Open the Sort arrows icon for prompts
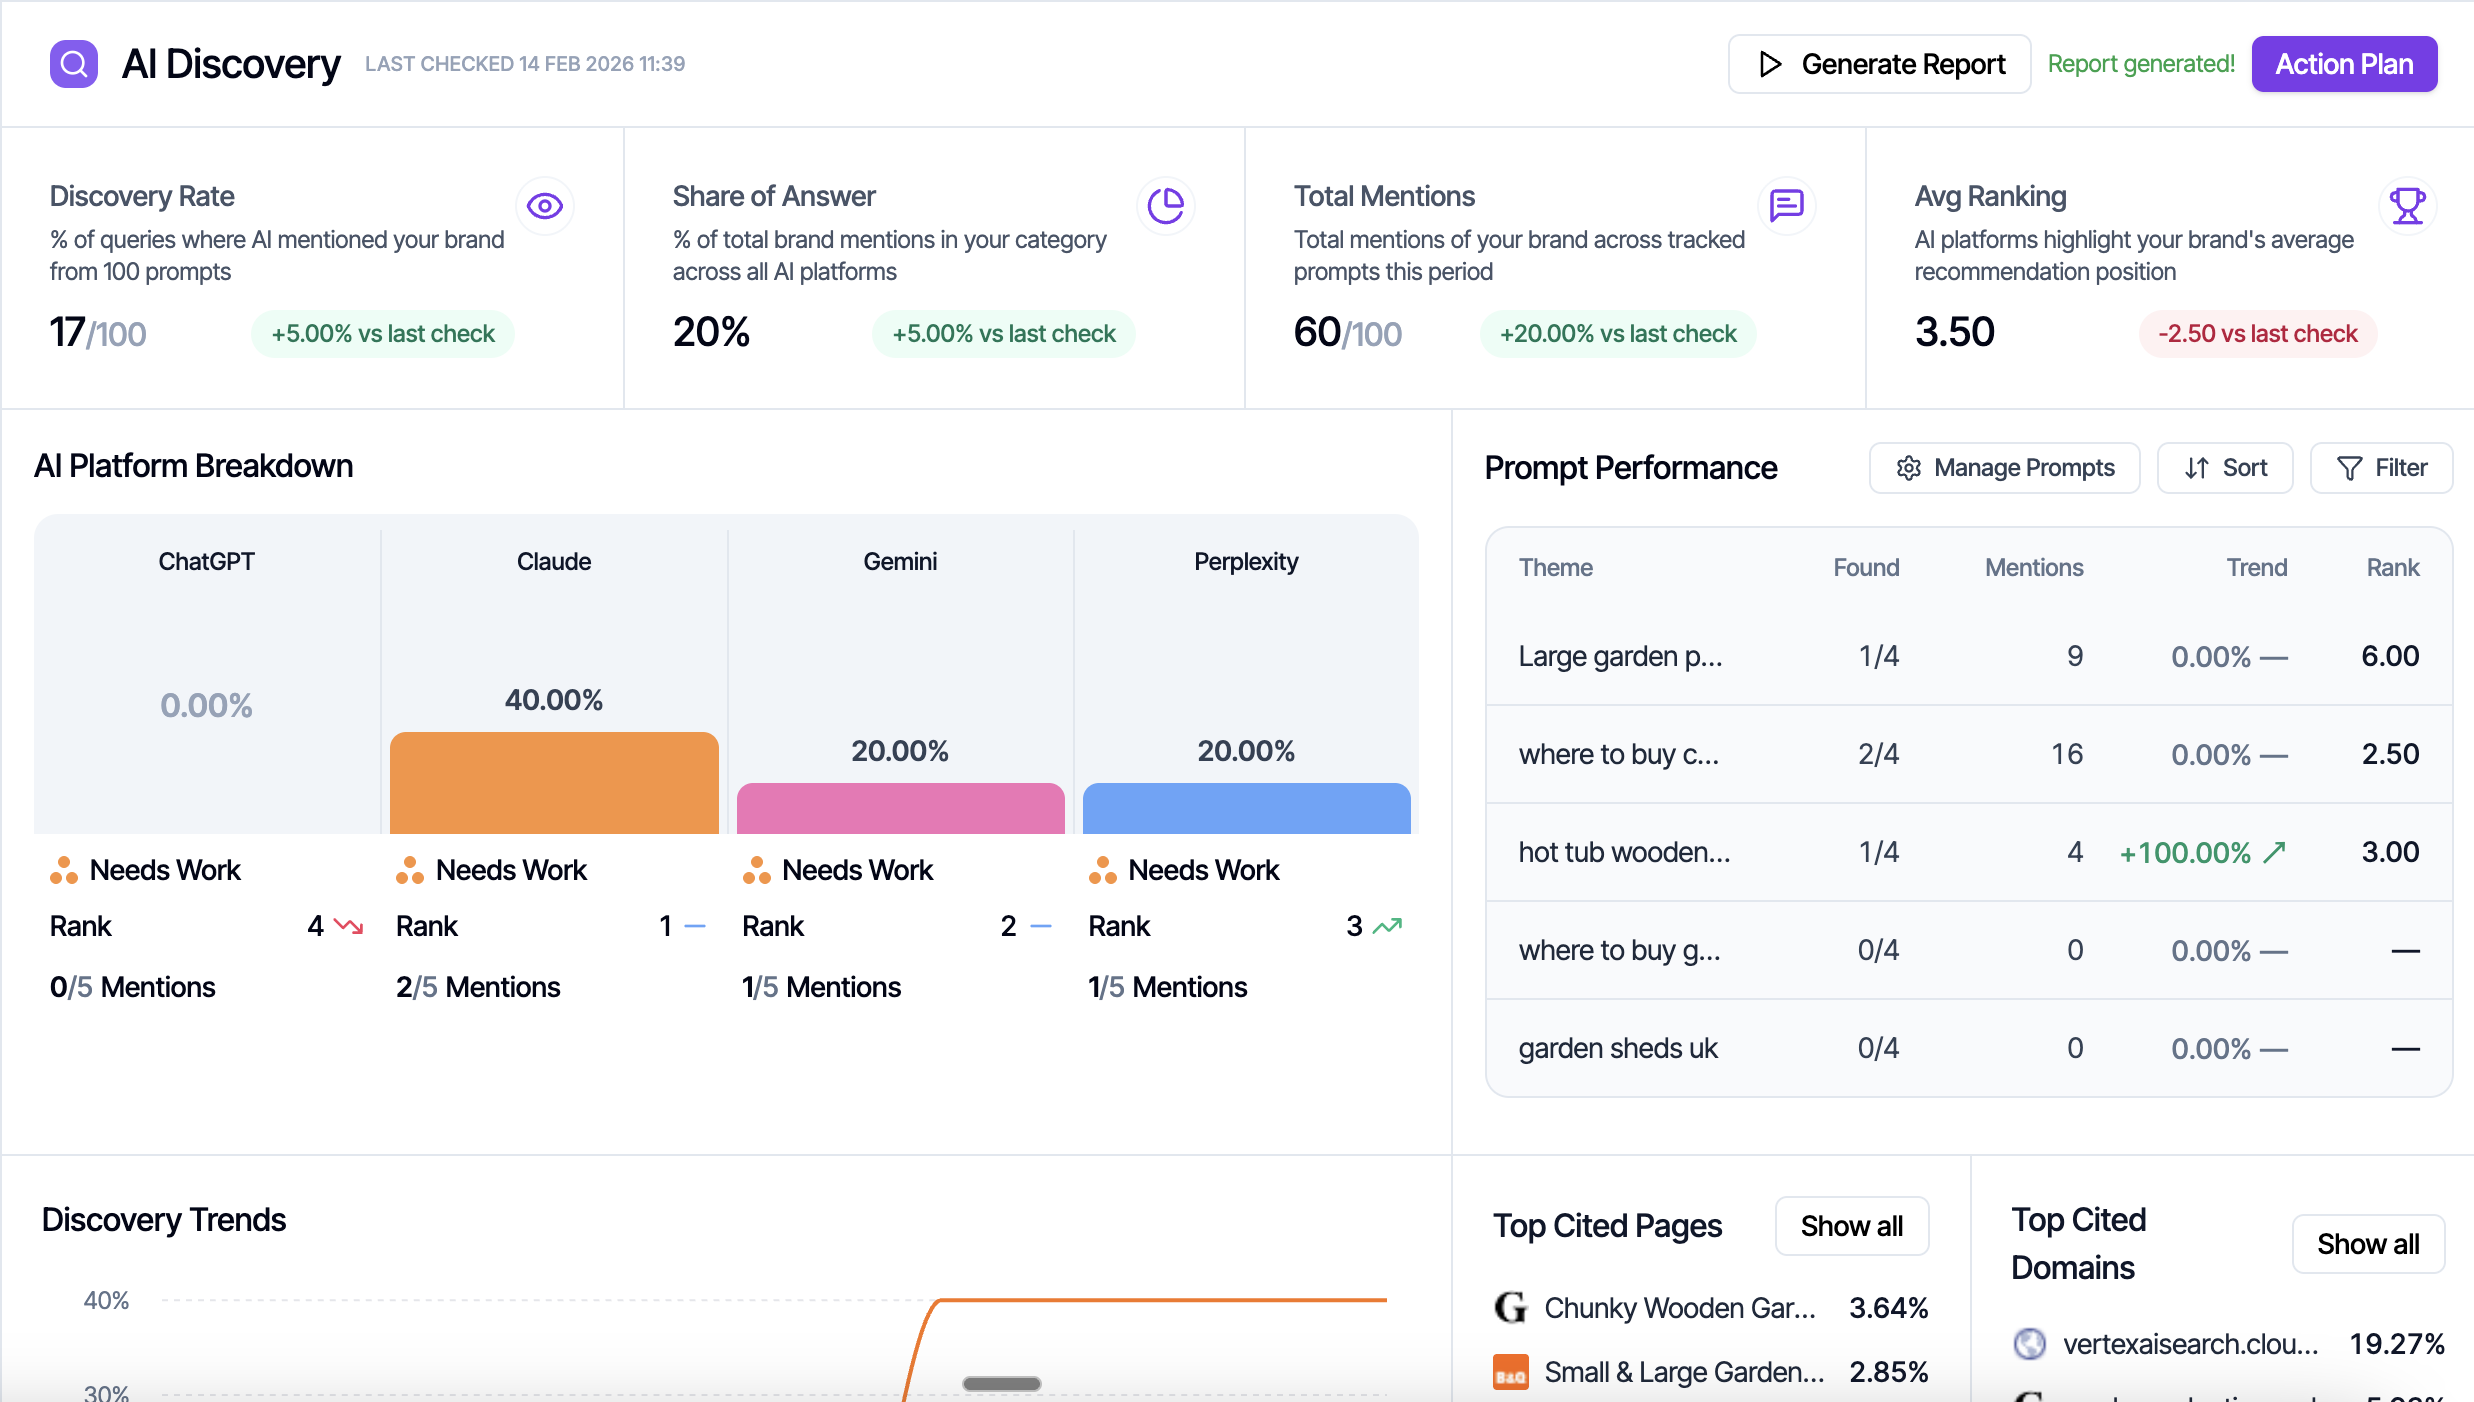This screenshot has width=2474, height=1402. 2197,467
